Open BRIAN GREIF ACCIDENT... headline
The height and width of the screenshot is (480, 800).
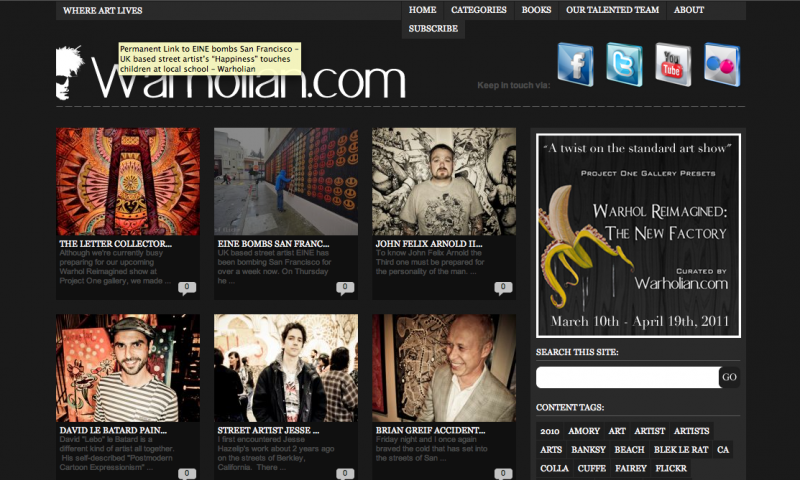click(x=431, y=430)
